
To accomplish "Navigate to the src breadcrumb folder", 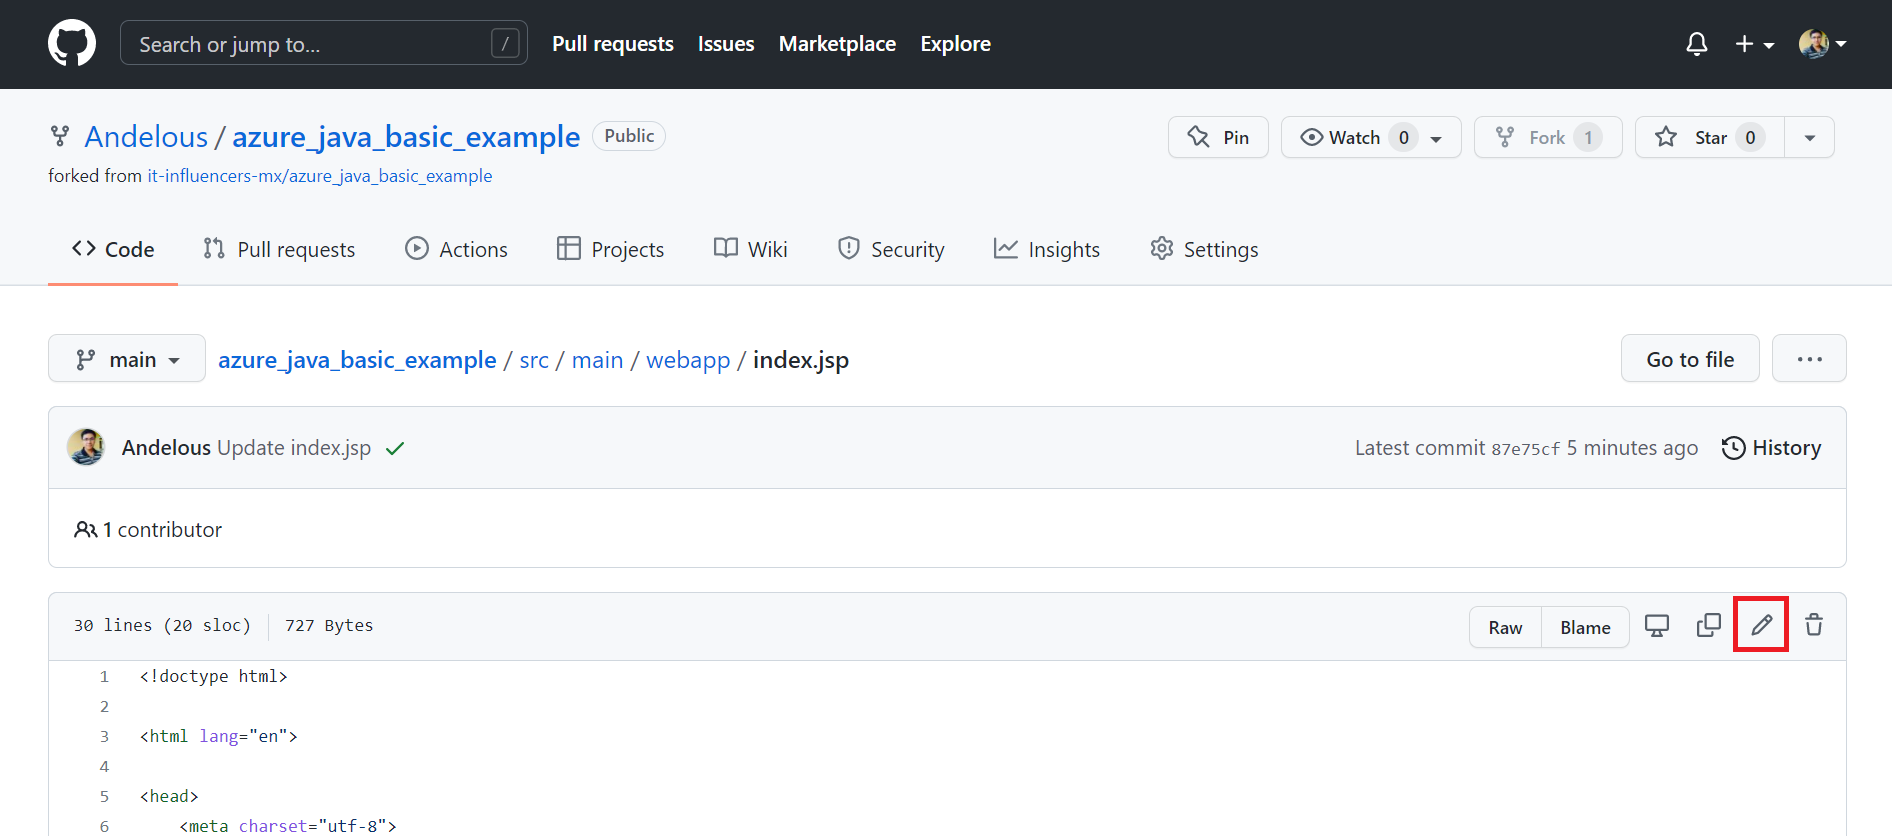I will coord(534,360).
